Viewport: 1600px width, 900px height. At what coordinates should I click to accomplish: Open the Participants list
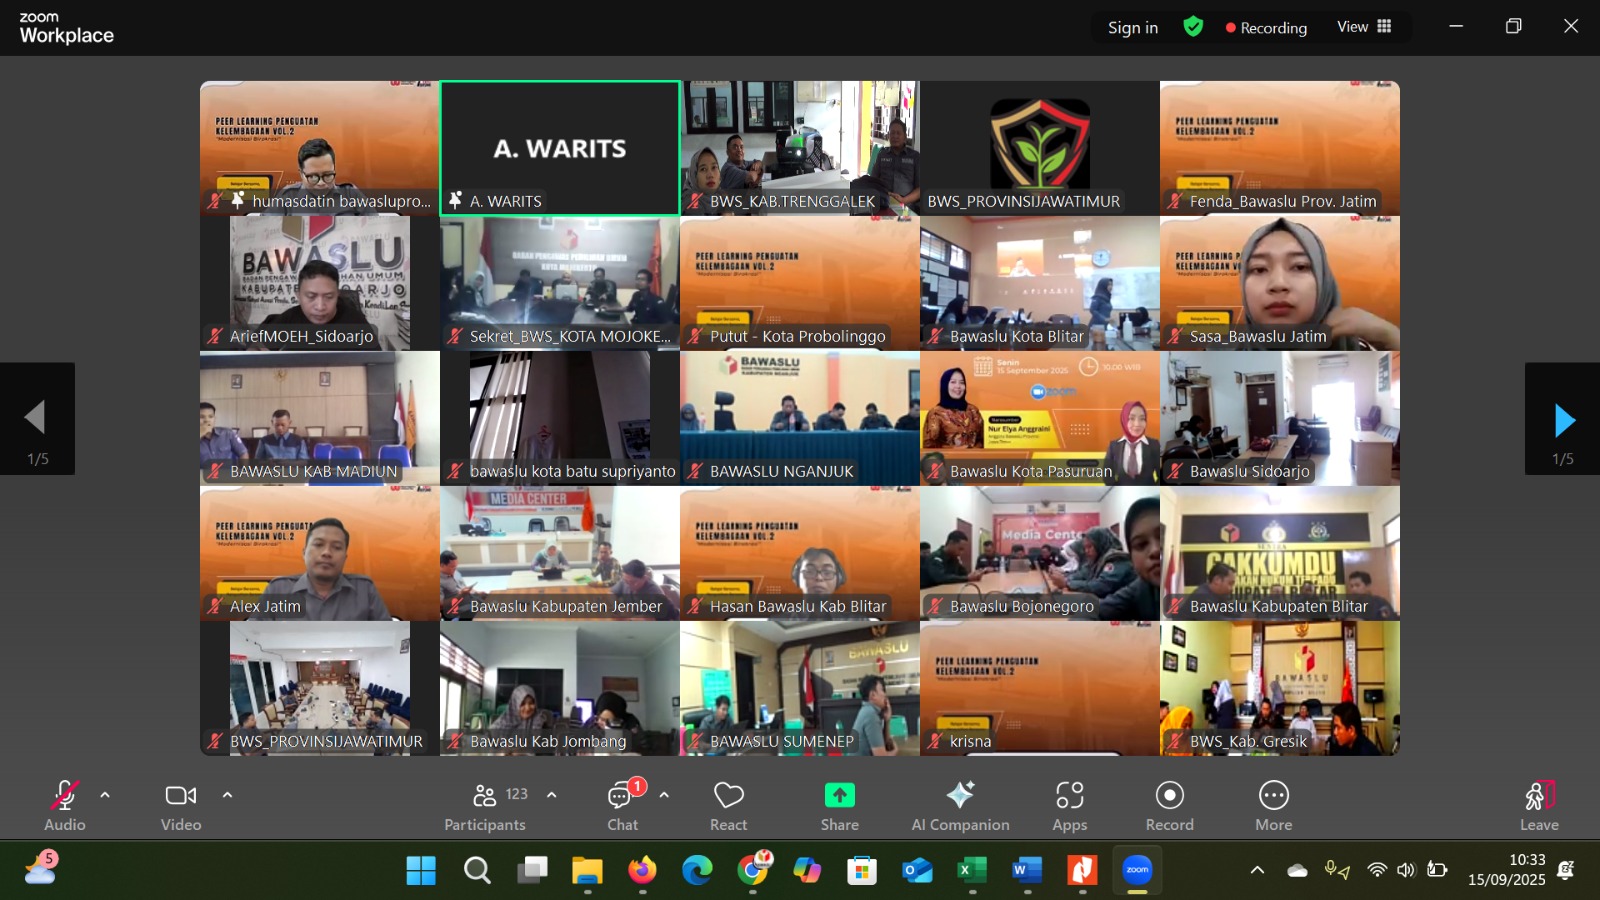[x=485, y=796]
